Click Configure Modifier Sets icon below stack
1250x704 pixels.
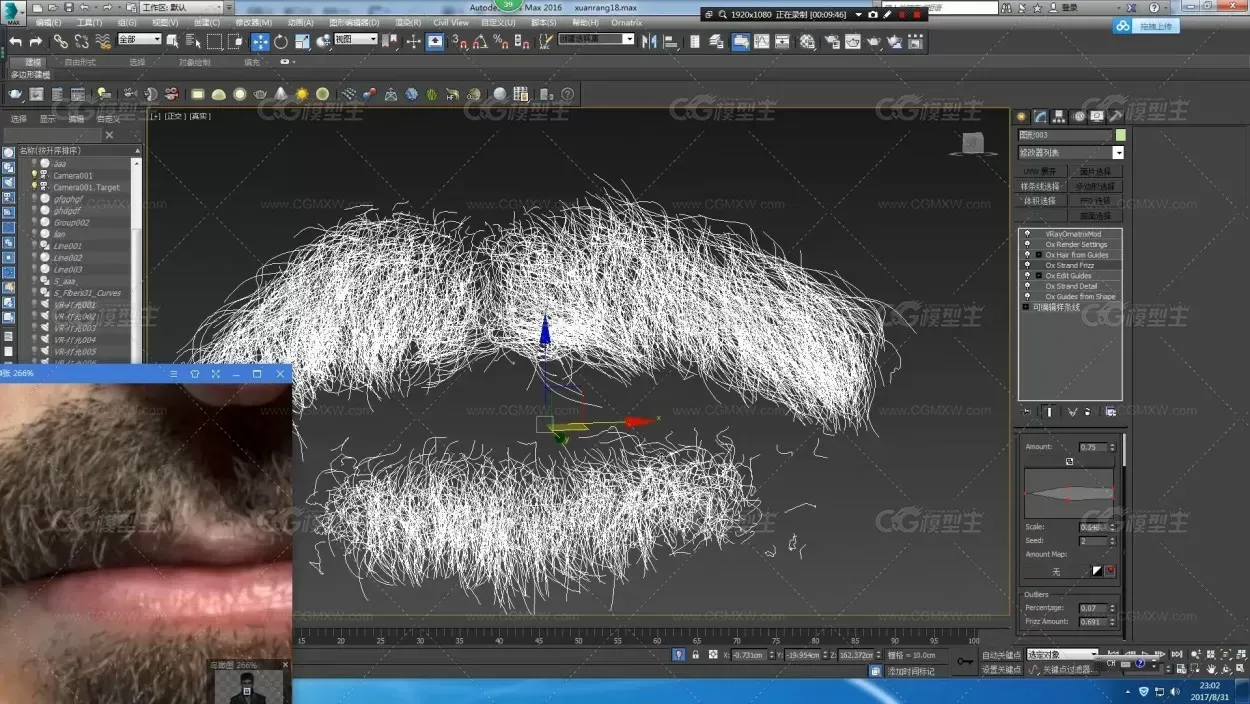point(1110,411)
